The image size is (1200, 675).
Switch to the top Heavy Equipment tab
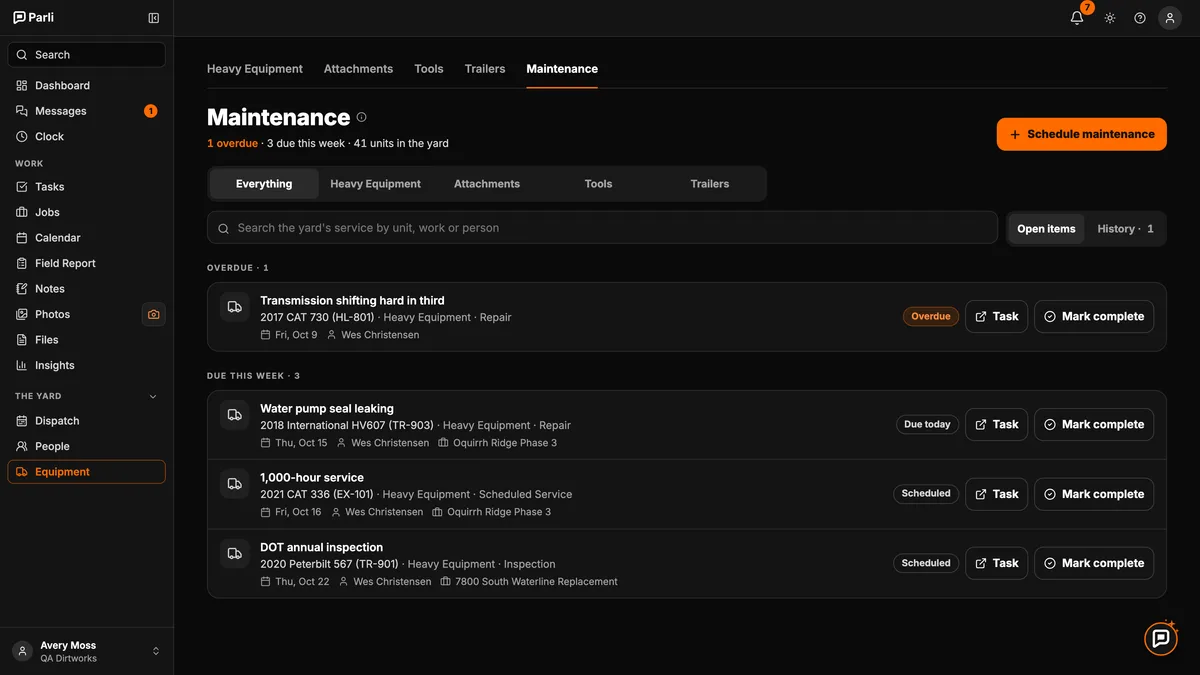(255, 69)
